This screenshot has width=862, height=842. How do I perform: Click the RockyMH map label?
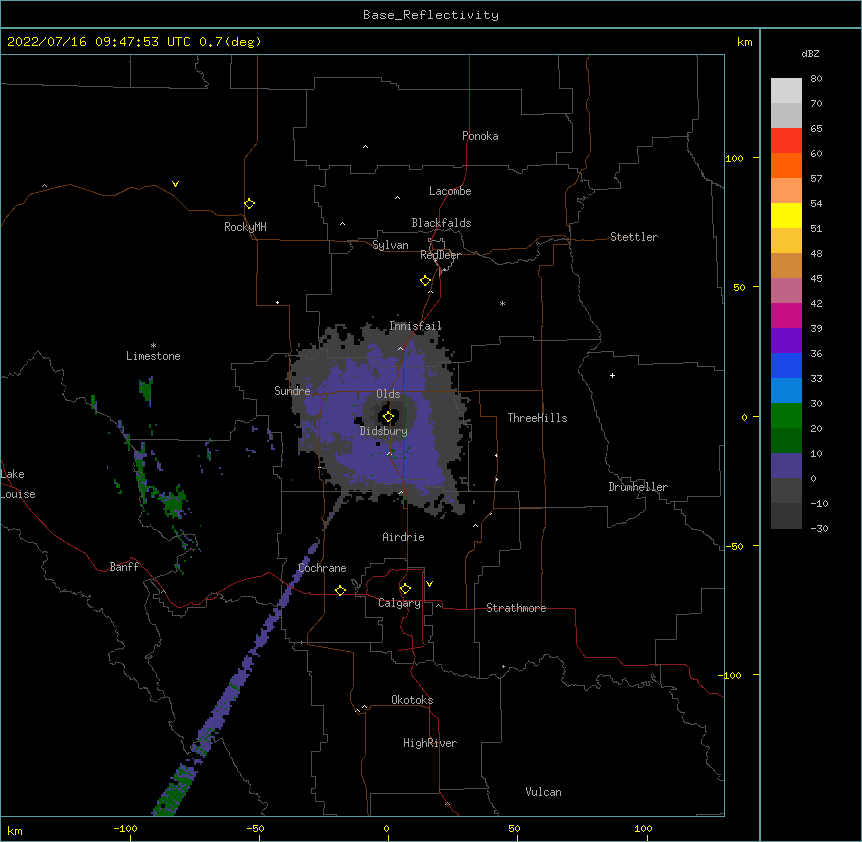245,227
